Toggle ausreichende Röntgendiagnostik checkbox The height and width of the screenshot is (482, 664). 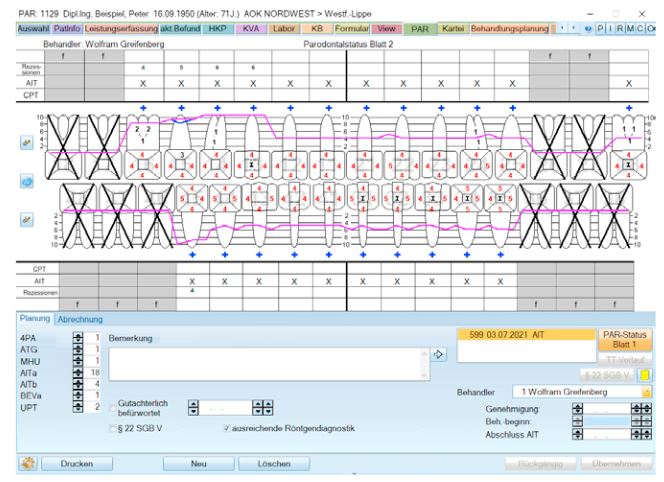click(x=227, y=429)
